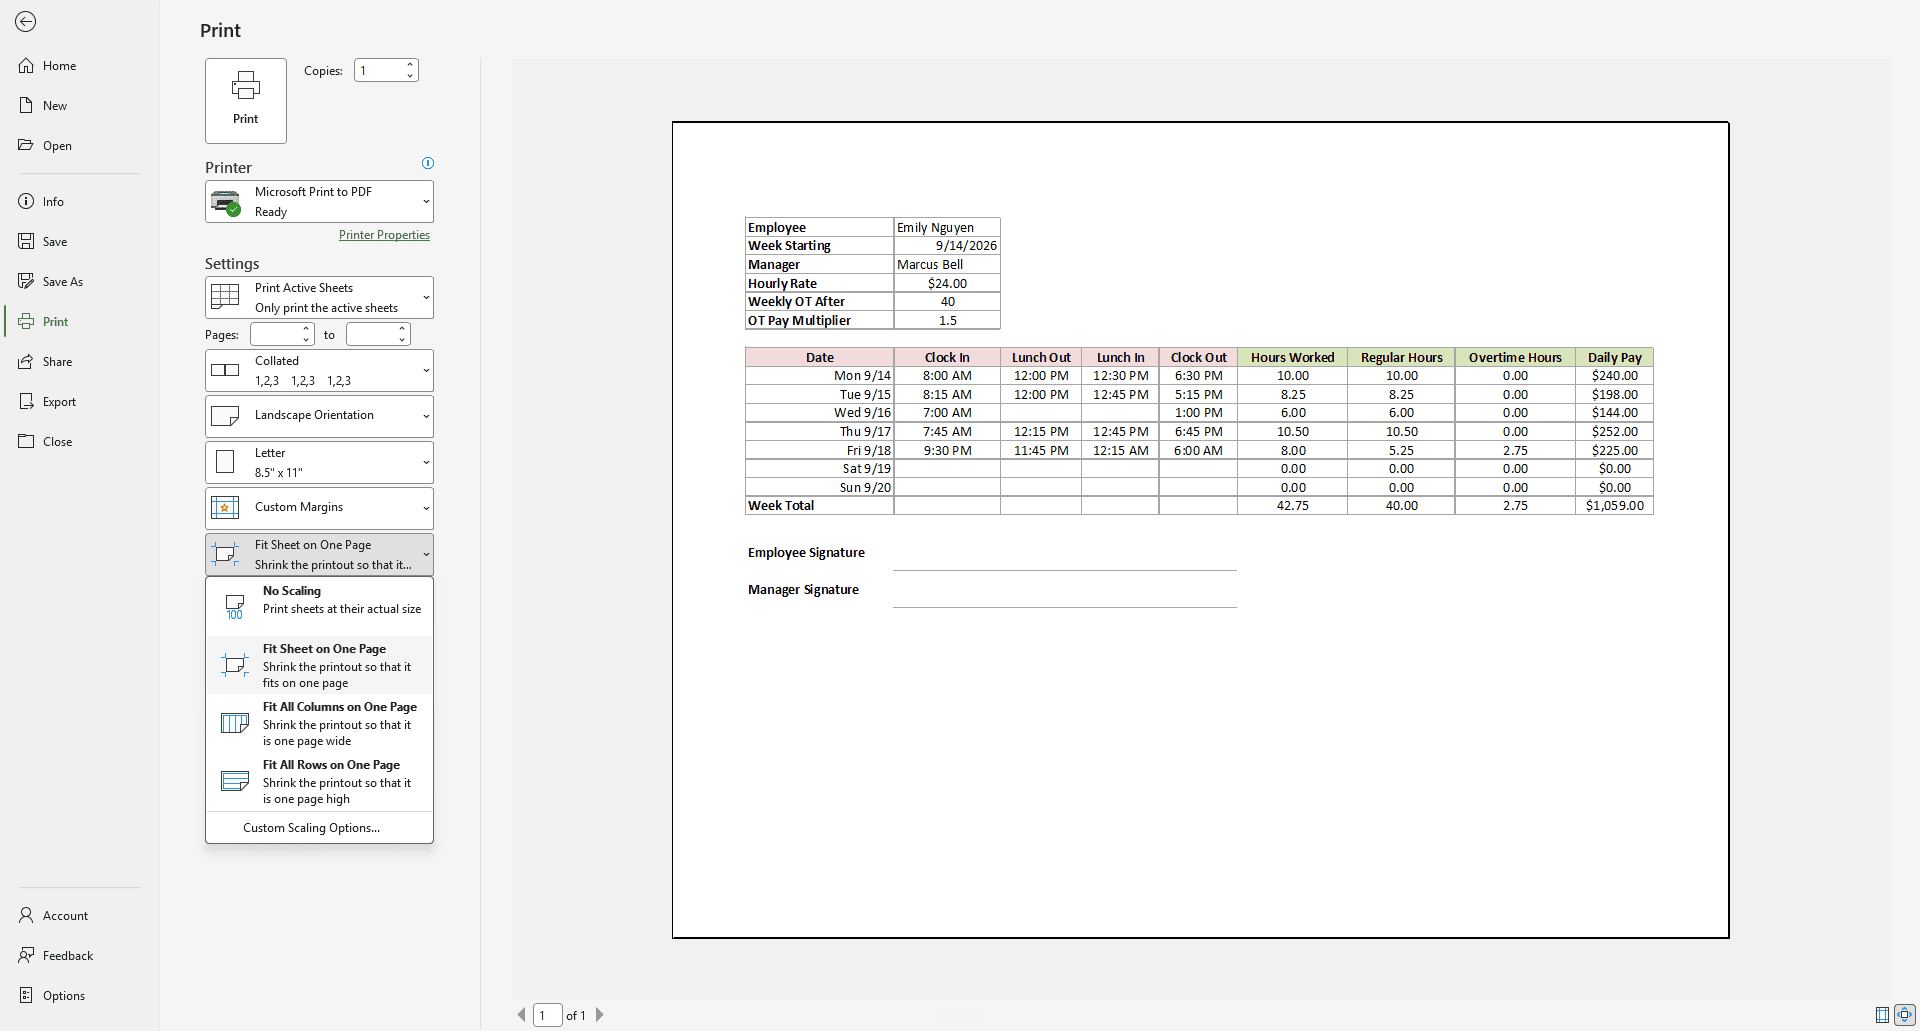Open the Collated dropdown
Viewport: 1920px width, 1031px height.
320,371
